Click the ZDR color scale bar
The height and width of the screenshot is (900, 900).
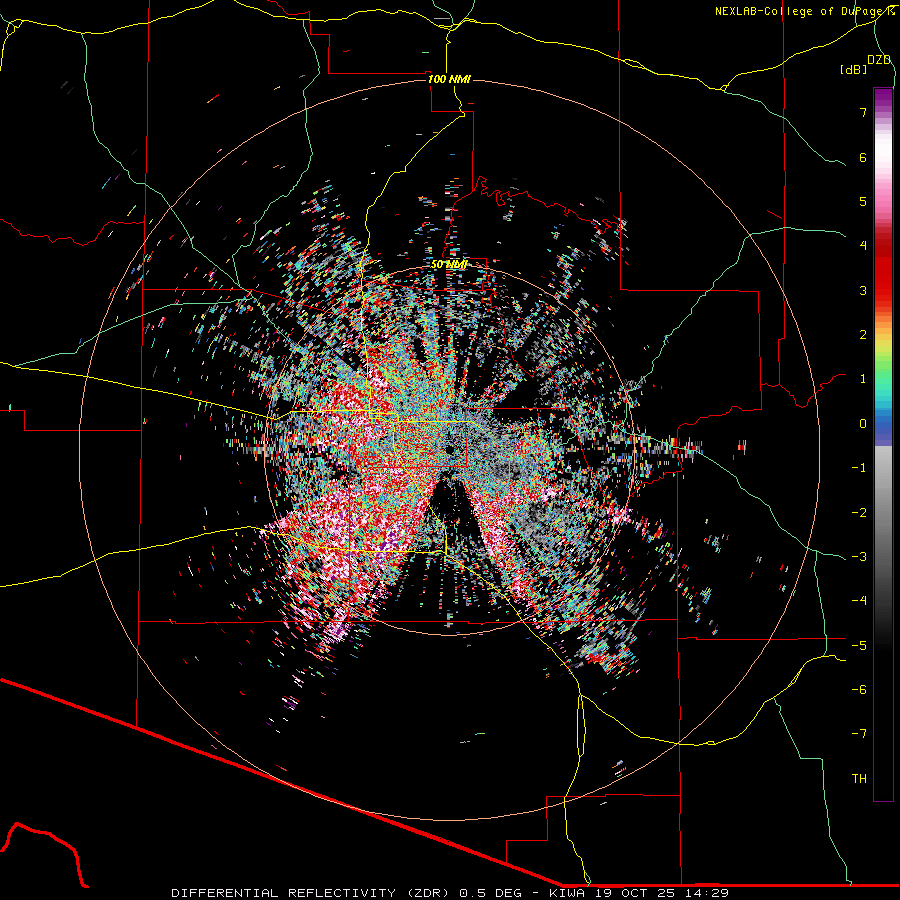[x=883, y=444]
